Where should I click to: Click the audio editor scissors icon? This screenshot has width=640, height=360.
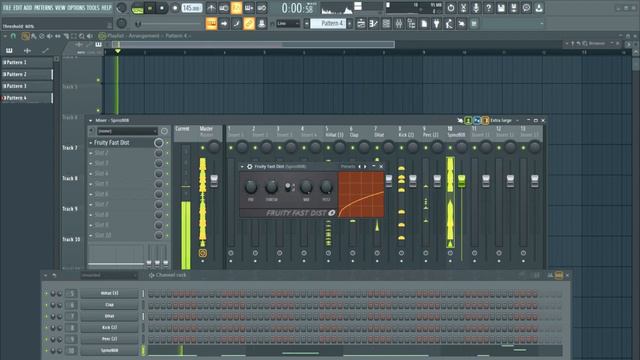[x=463, y=8]
